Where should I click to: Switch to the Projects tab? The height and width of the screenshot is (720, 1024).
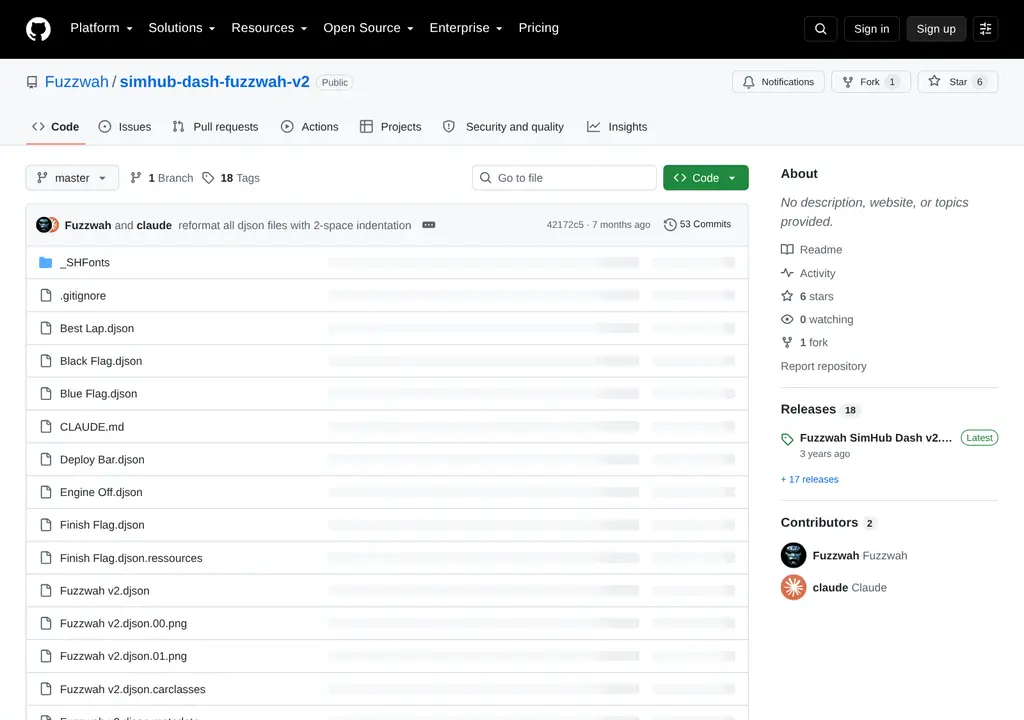pos(391,127)
